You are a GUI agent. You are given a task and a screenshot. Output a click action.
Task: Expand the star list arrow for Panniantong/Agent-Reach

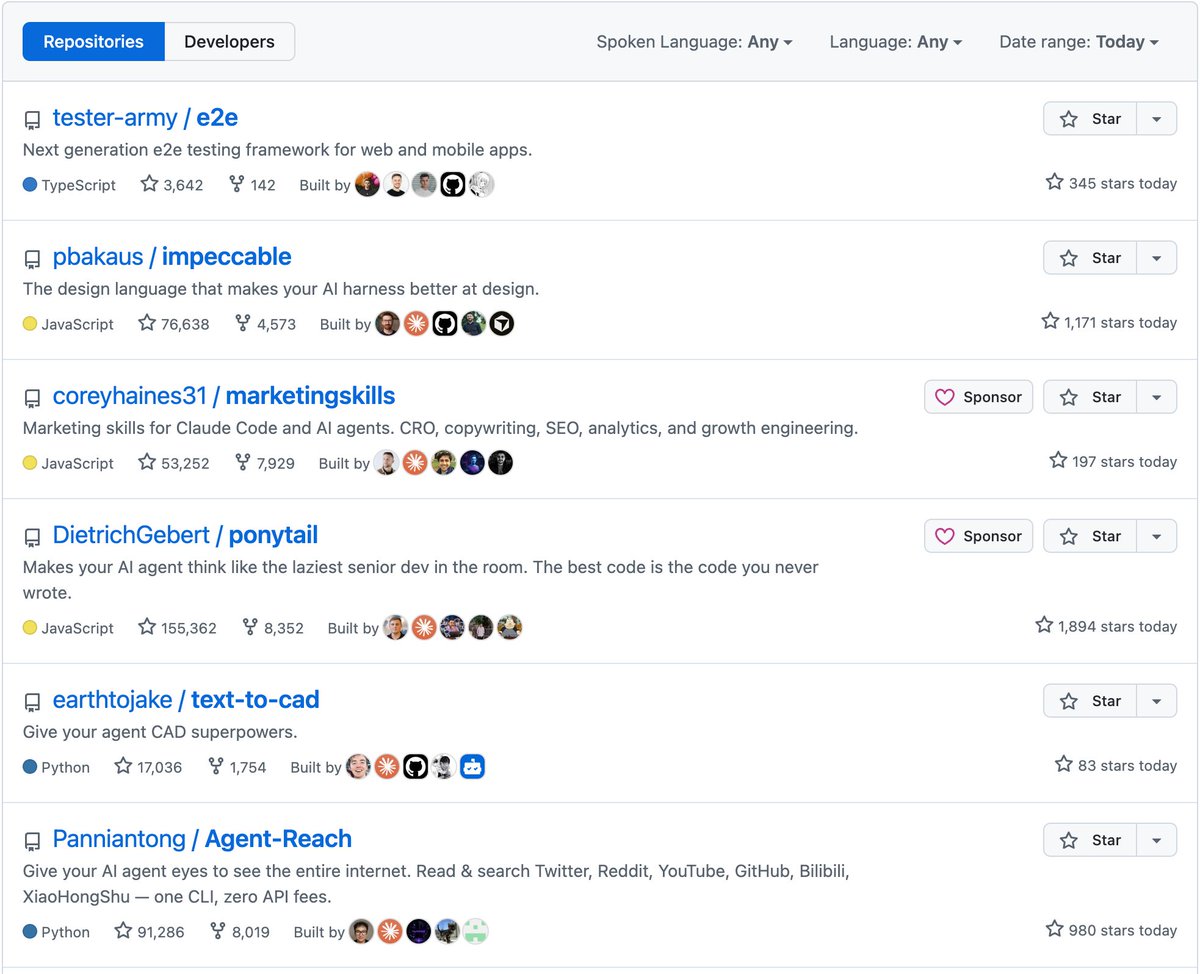(x=1157, y=840)
